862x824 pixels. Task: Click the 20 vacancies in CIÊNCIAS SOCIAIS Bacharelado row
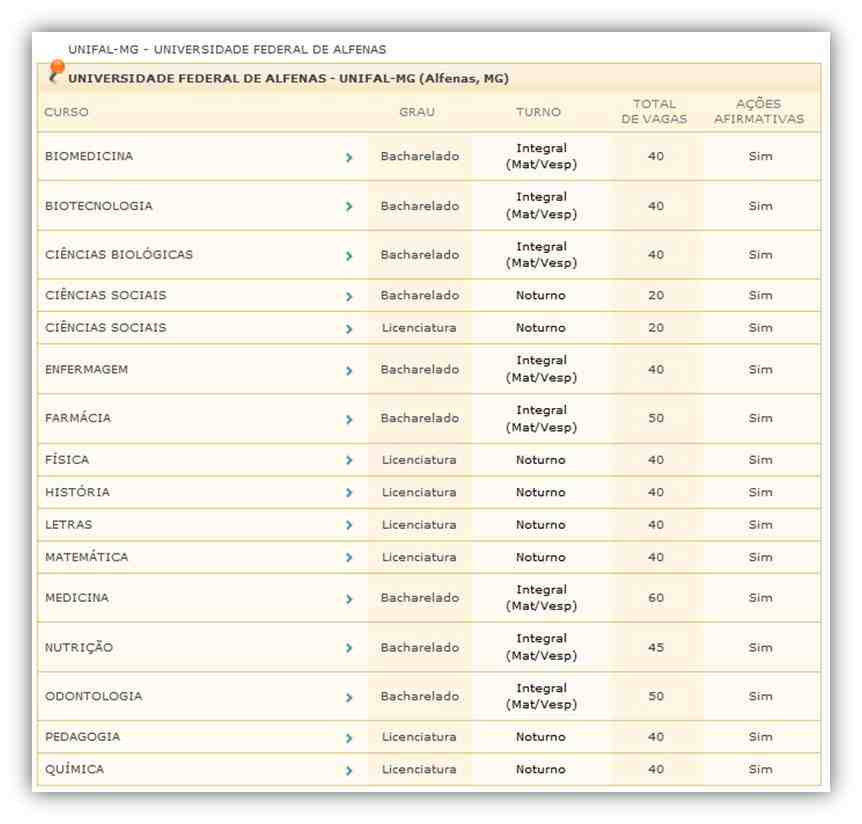pyautogui.click(x=656, y=296)
